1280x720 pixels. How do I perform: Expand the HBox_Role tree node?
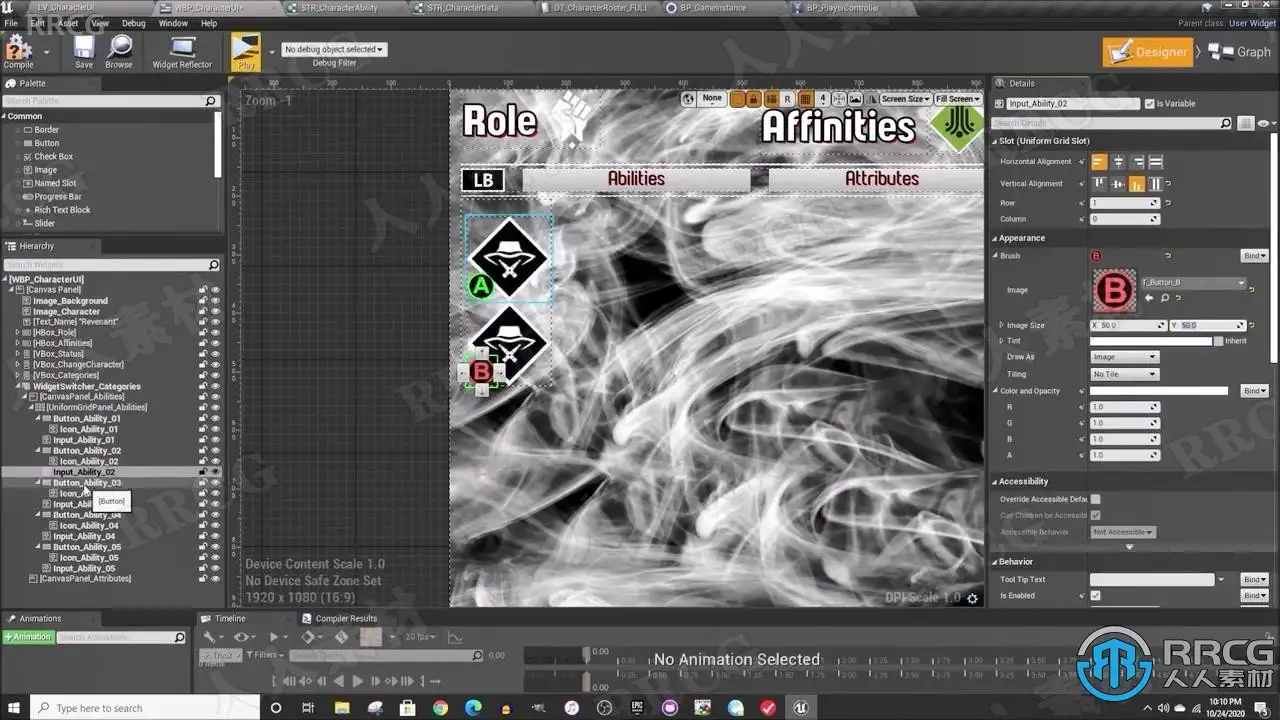[15, 333]
